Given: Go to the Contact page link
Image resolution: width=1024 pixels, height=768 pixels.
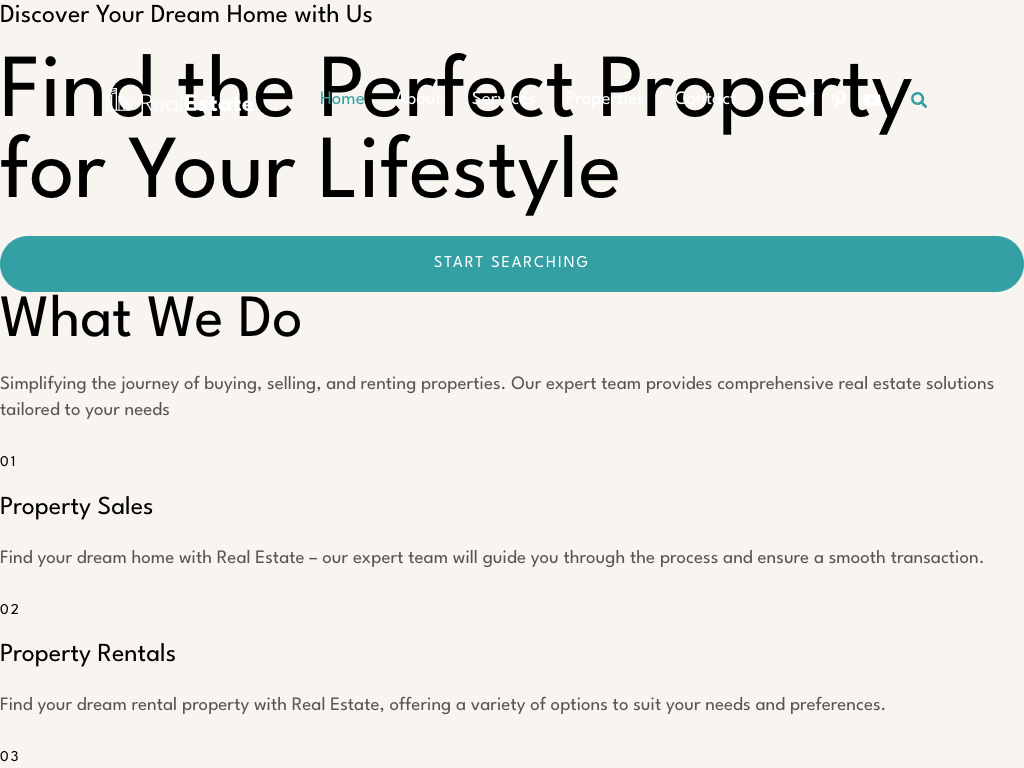Looking at the screenshot, I should (702, 99).
